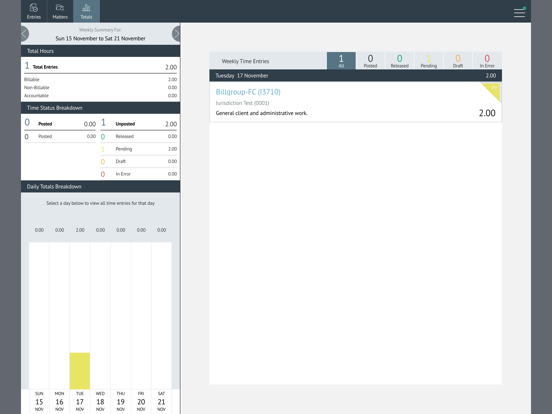
Task: Go to next week arrow
Action: click(x=176, y=34)
